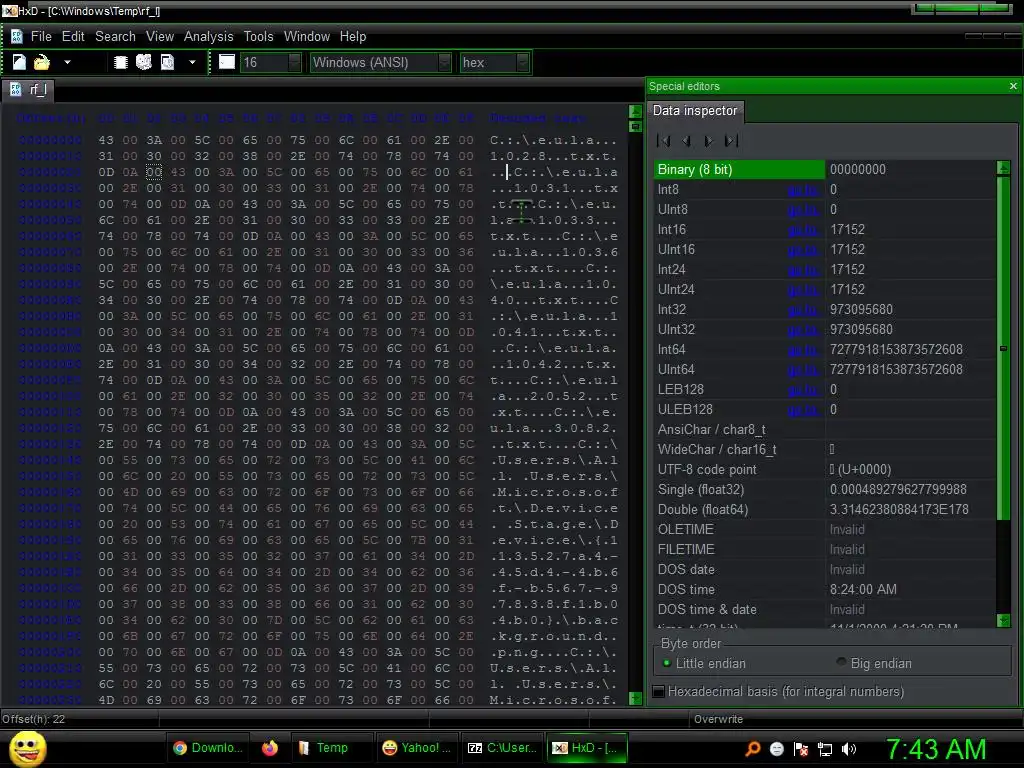Switch to the Chrome Downloads taskbar button
Viewport: 1024px width, 768px height.
207,748
